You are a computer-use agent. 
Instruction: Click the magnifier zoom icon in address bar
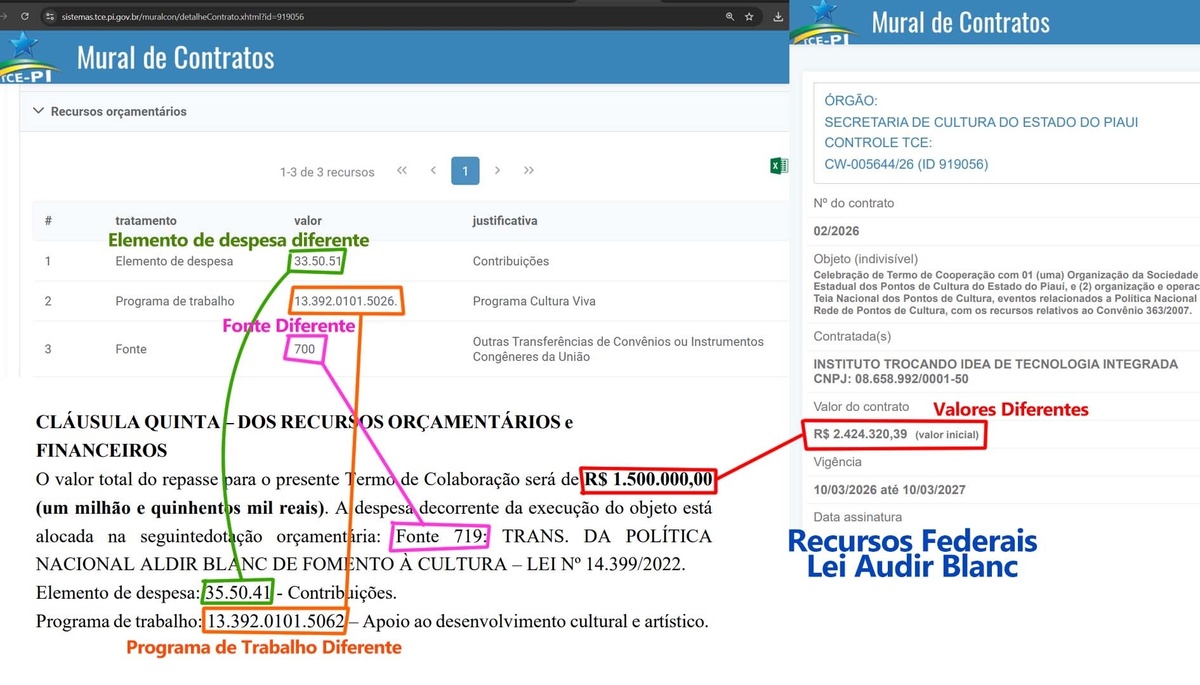tap(730, 17)
